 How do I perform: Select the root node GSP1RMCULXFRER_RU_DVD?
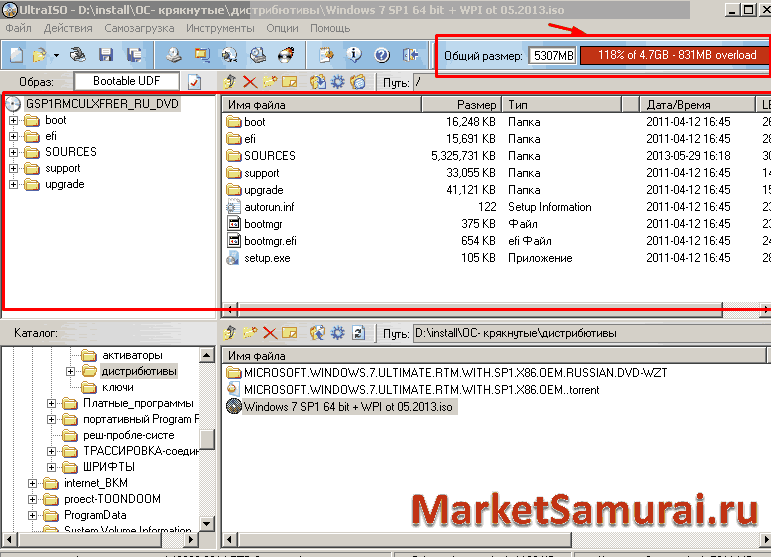click(102, 104)
